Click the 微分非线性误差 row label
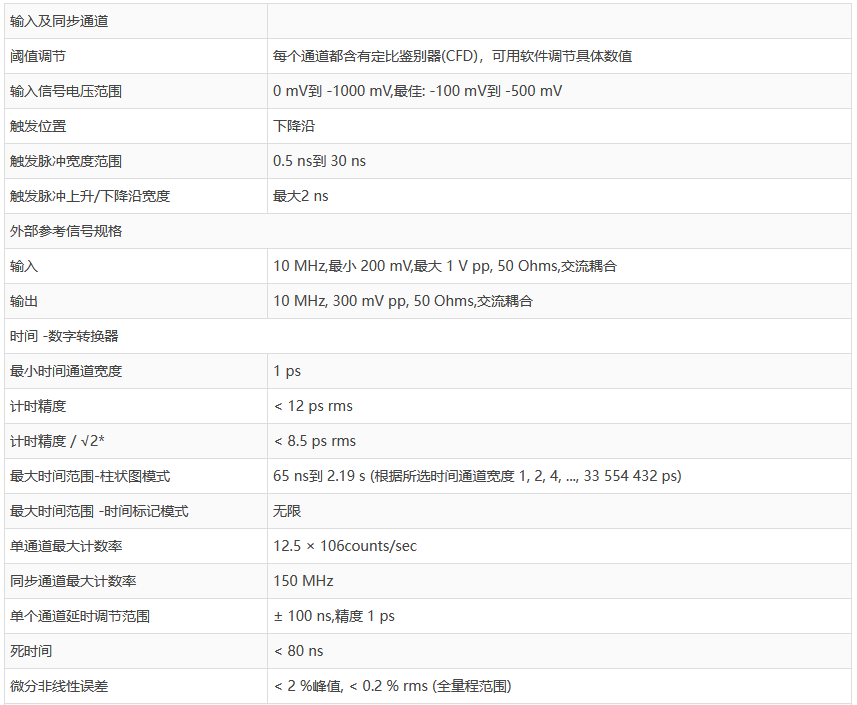The width and height of the screenshot is (857, 705). (59, 686)
